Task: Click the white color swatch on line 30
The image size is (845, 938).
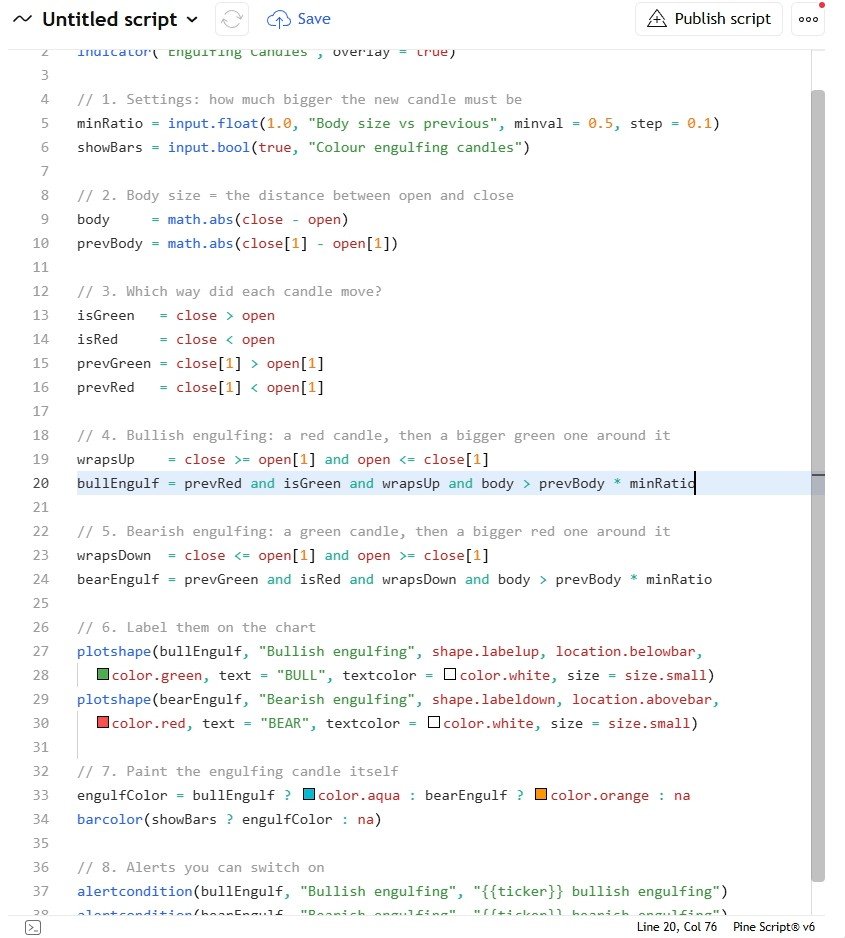Action: click(x=434, y=723)
